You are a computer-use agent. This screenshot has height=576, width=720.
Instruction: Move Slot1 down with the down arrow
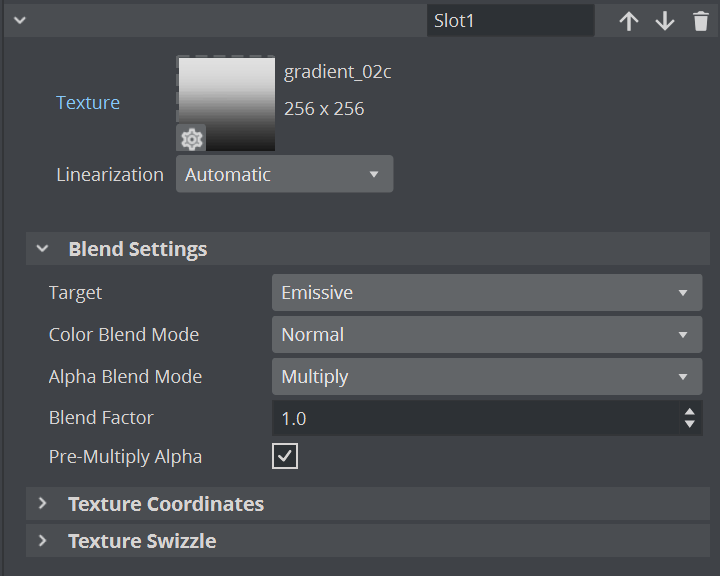665,21
